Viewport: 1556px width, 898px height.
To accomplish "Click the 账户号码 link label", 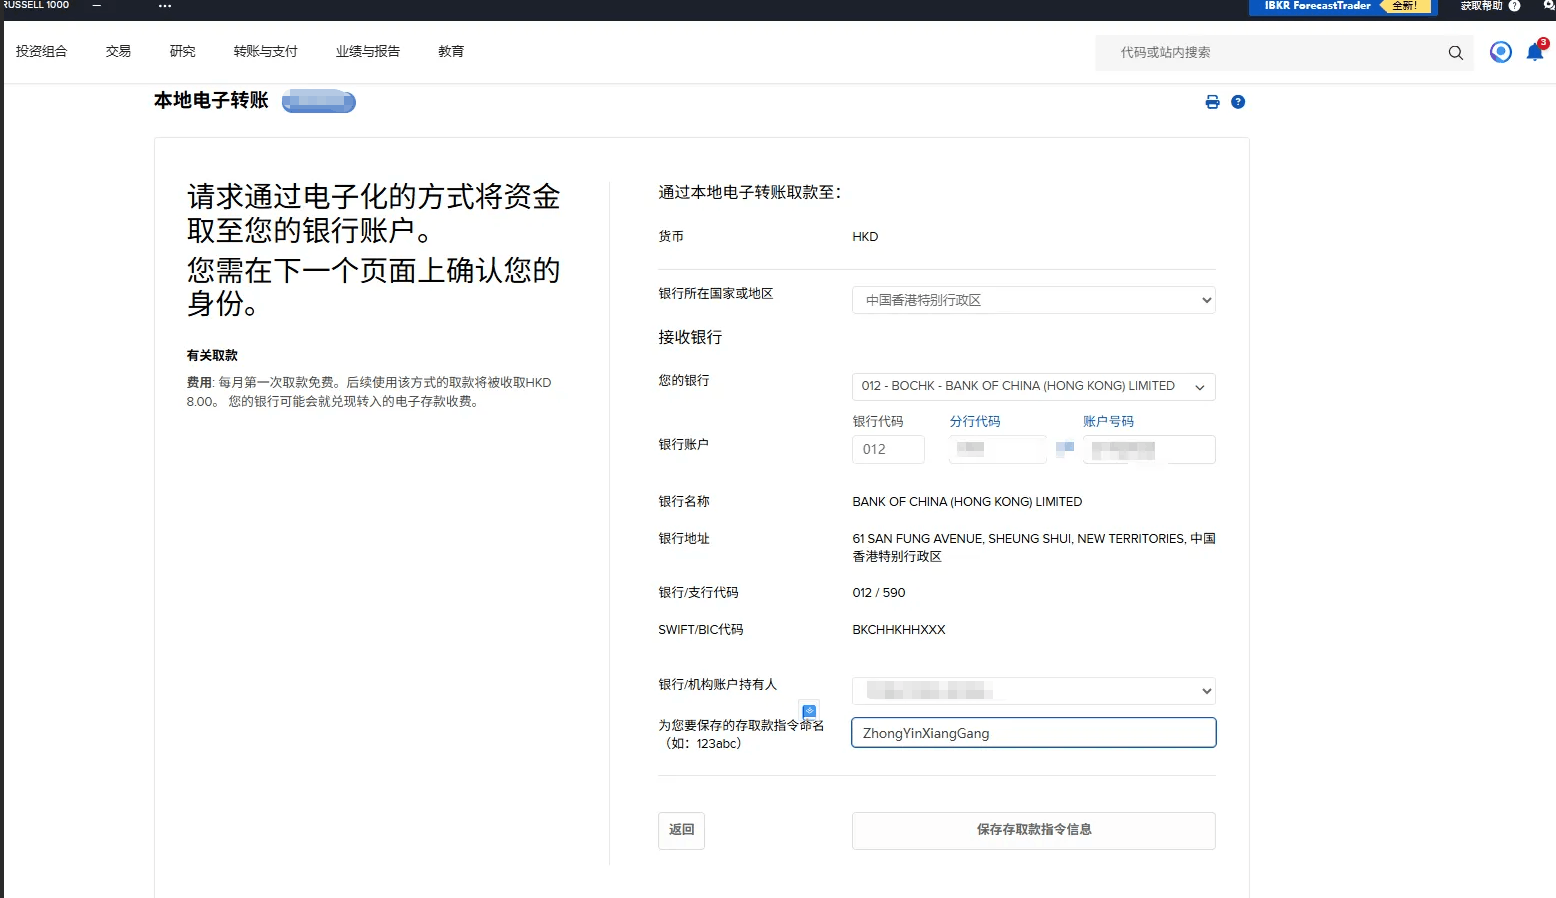I will pos(1108,422).
